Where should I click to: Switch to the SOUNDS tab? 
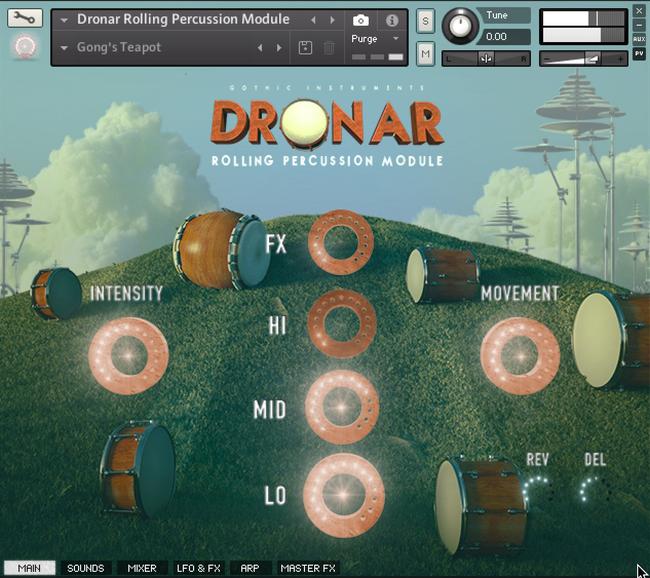tap(86, 568)
